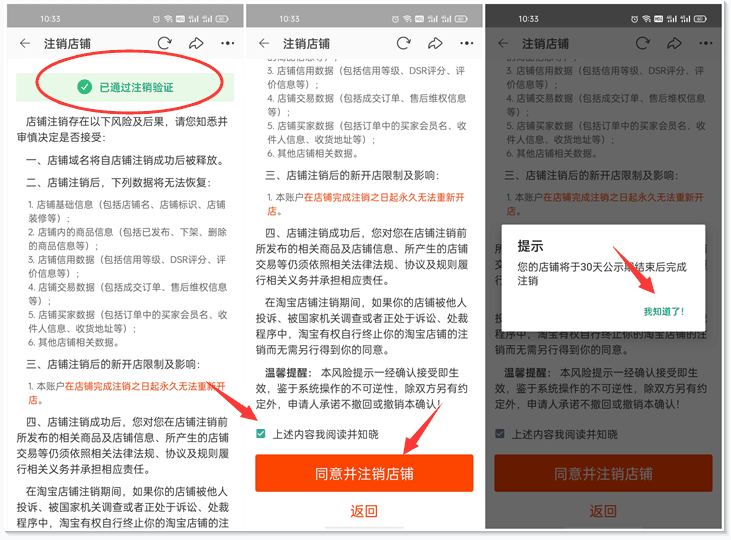Click alarm icon in left phone status bar
Viewport: 731px width, 540px height.
coord(156,19)
